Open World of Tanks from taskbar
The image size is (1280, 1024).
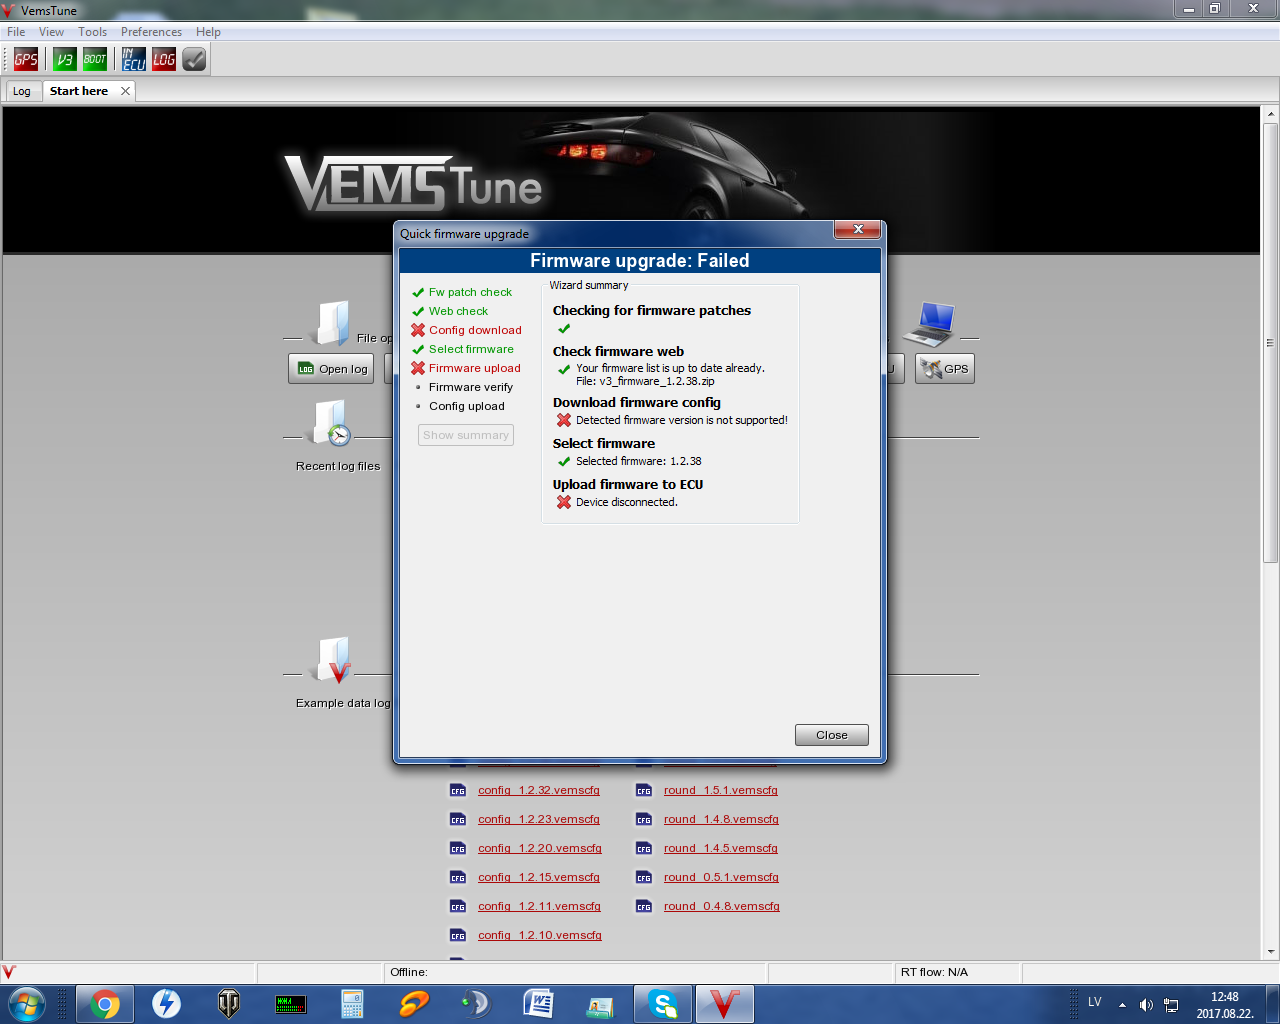pyautogui.click(x=229, y=1004)
